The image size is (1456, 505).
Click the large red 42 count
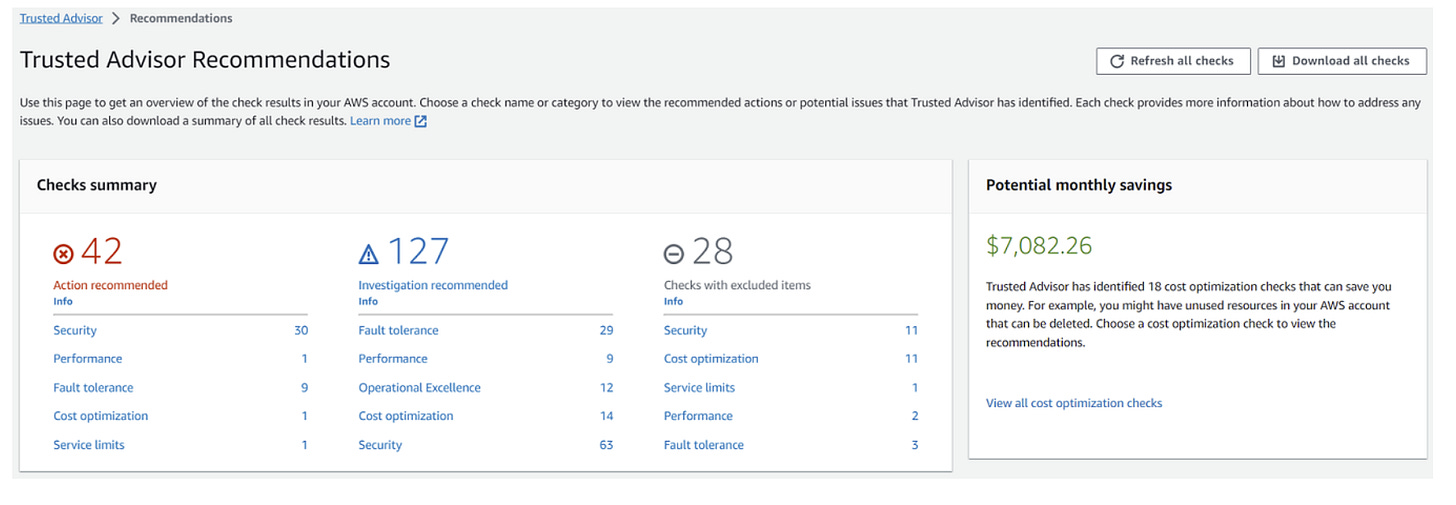tap(101, 252)
